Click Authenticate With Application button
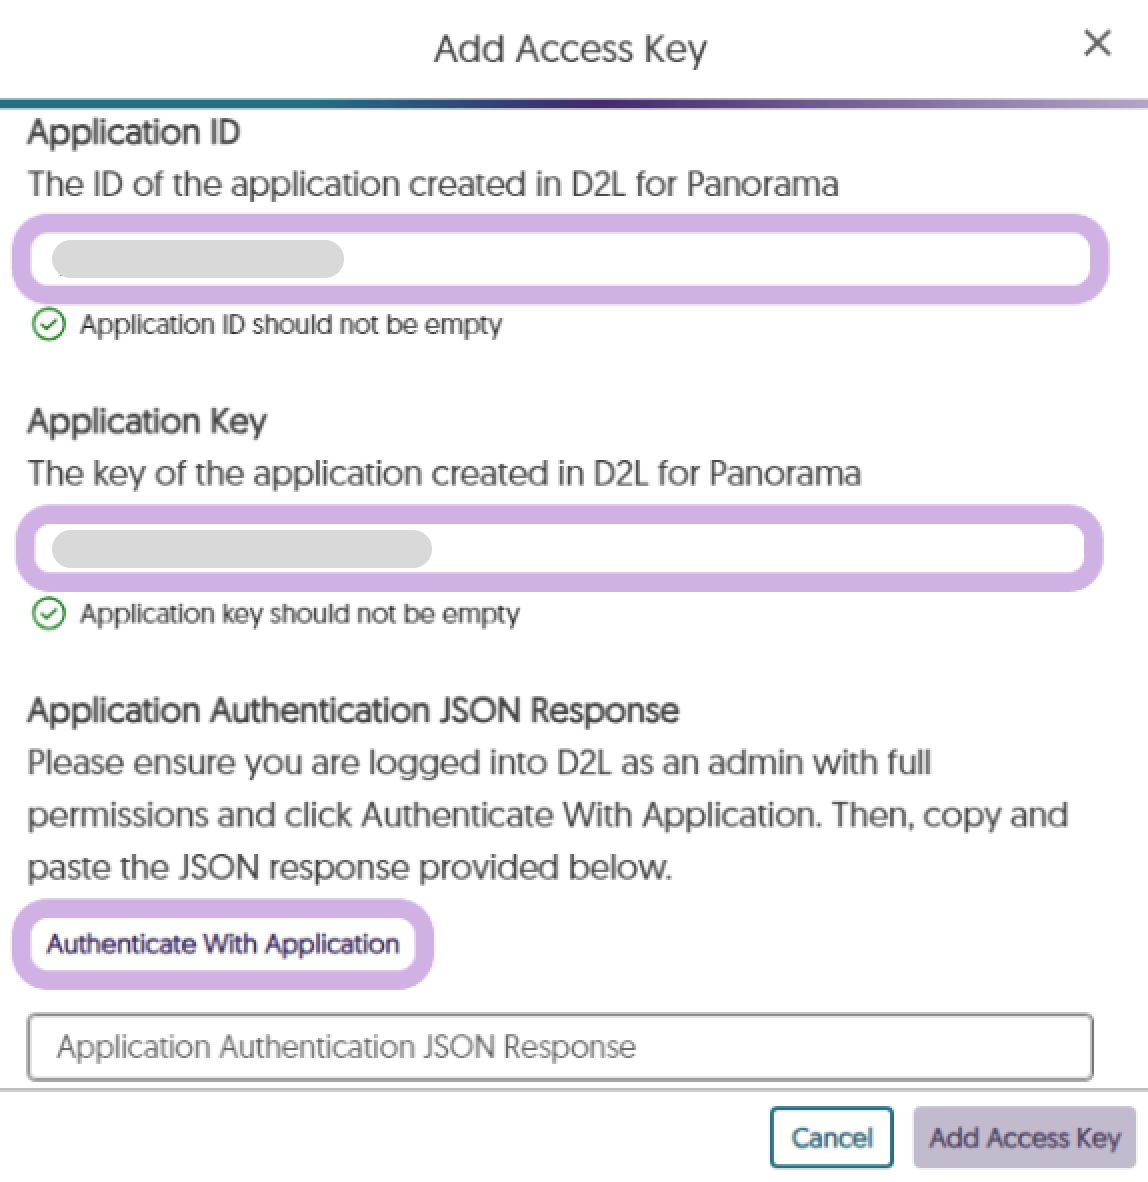 [x=223, y=944]
